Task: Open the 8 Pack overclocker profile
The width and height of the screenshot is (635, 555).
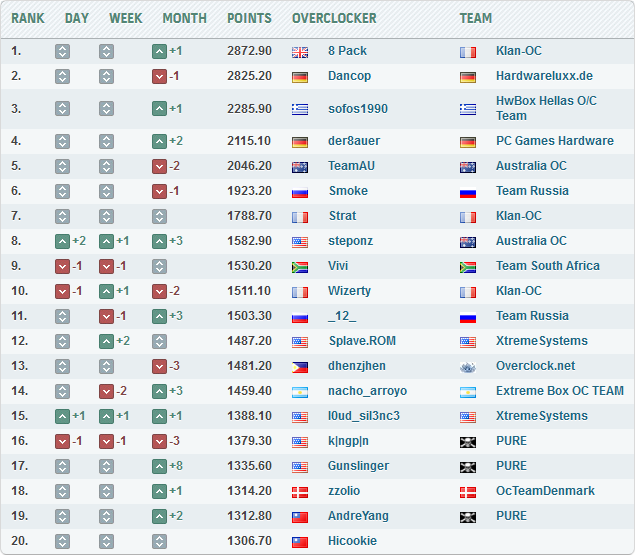Action: click(347, 51)
